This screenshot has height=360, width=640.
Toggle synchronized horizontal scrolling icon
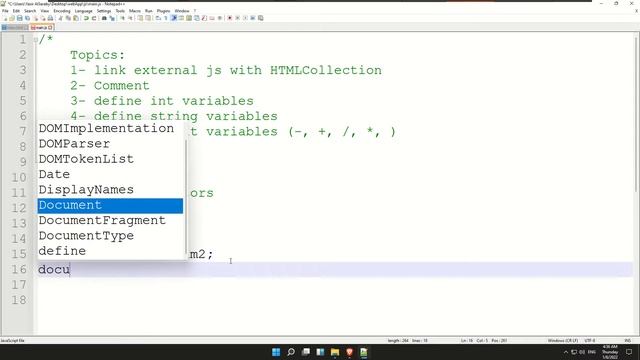(148, 18)
